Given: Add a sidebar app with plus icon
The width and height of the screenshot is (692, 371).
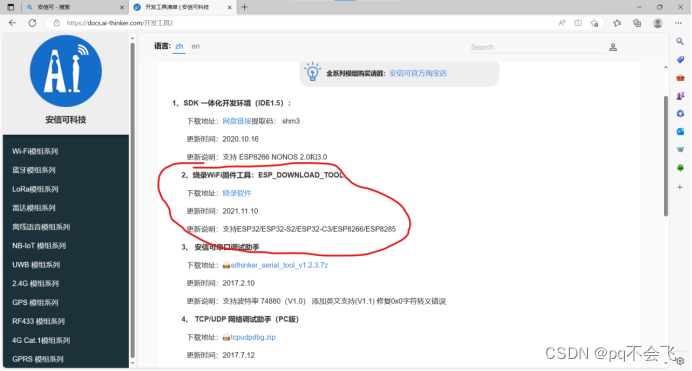Looking at the screenshot, I should click(680, 187).
